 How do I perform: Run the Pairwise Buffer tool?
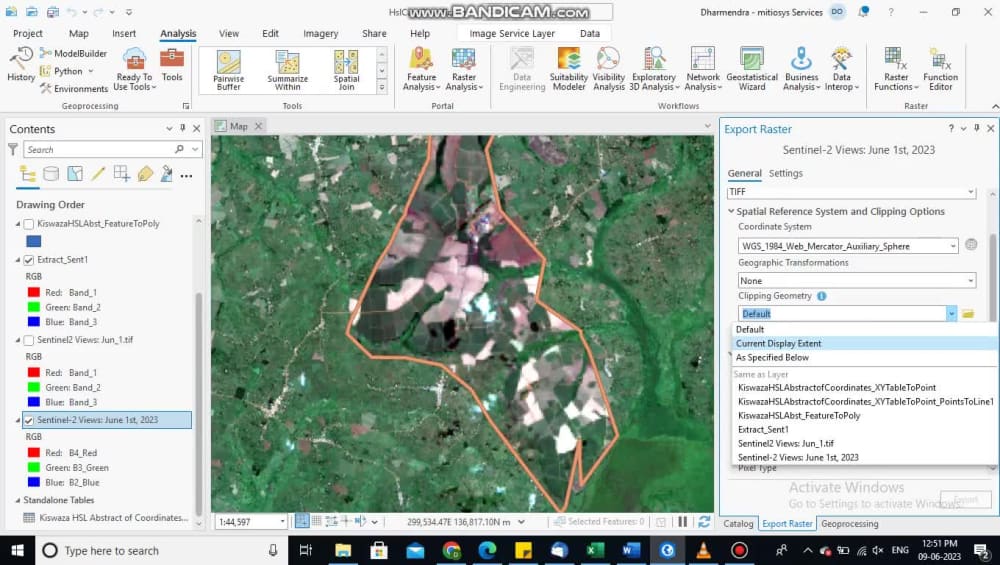[228, 70]
